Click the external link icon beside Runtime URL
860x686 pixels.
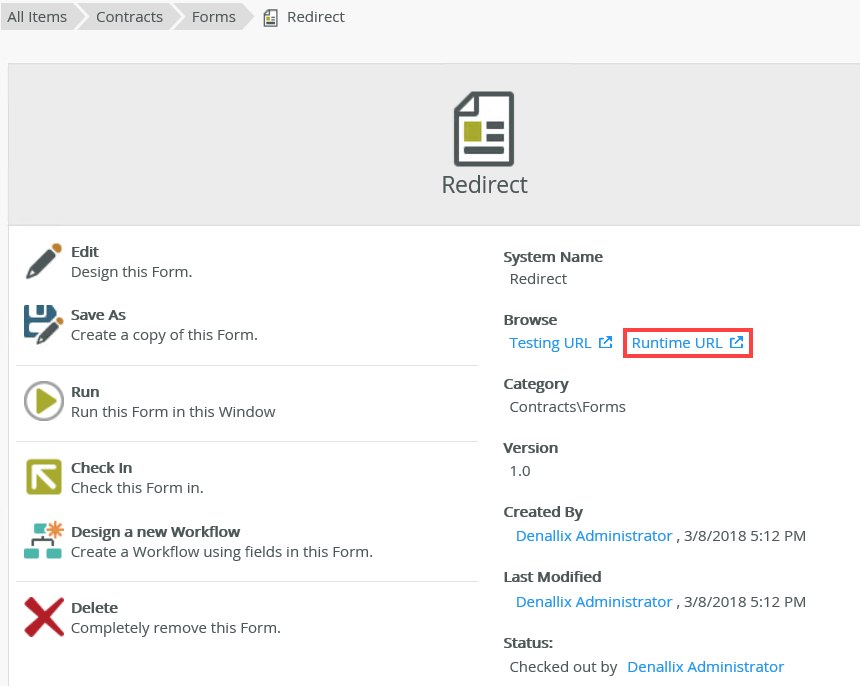pyautogui.click(x=736, y=342)
